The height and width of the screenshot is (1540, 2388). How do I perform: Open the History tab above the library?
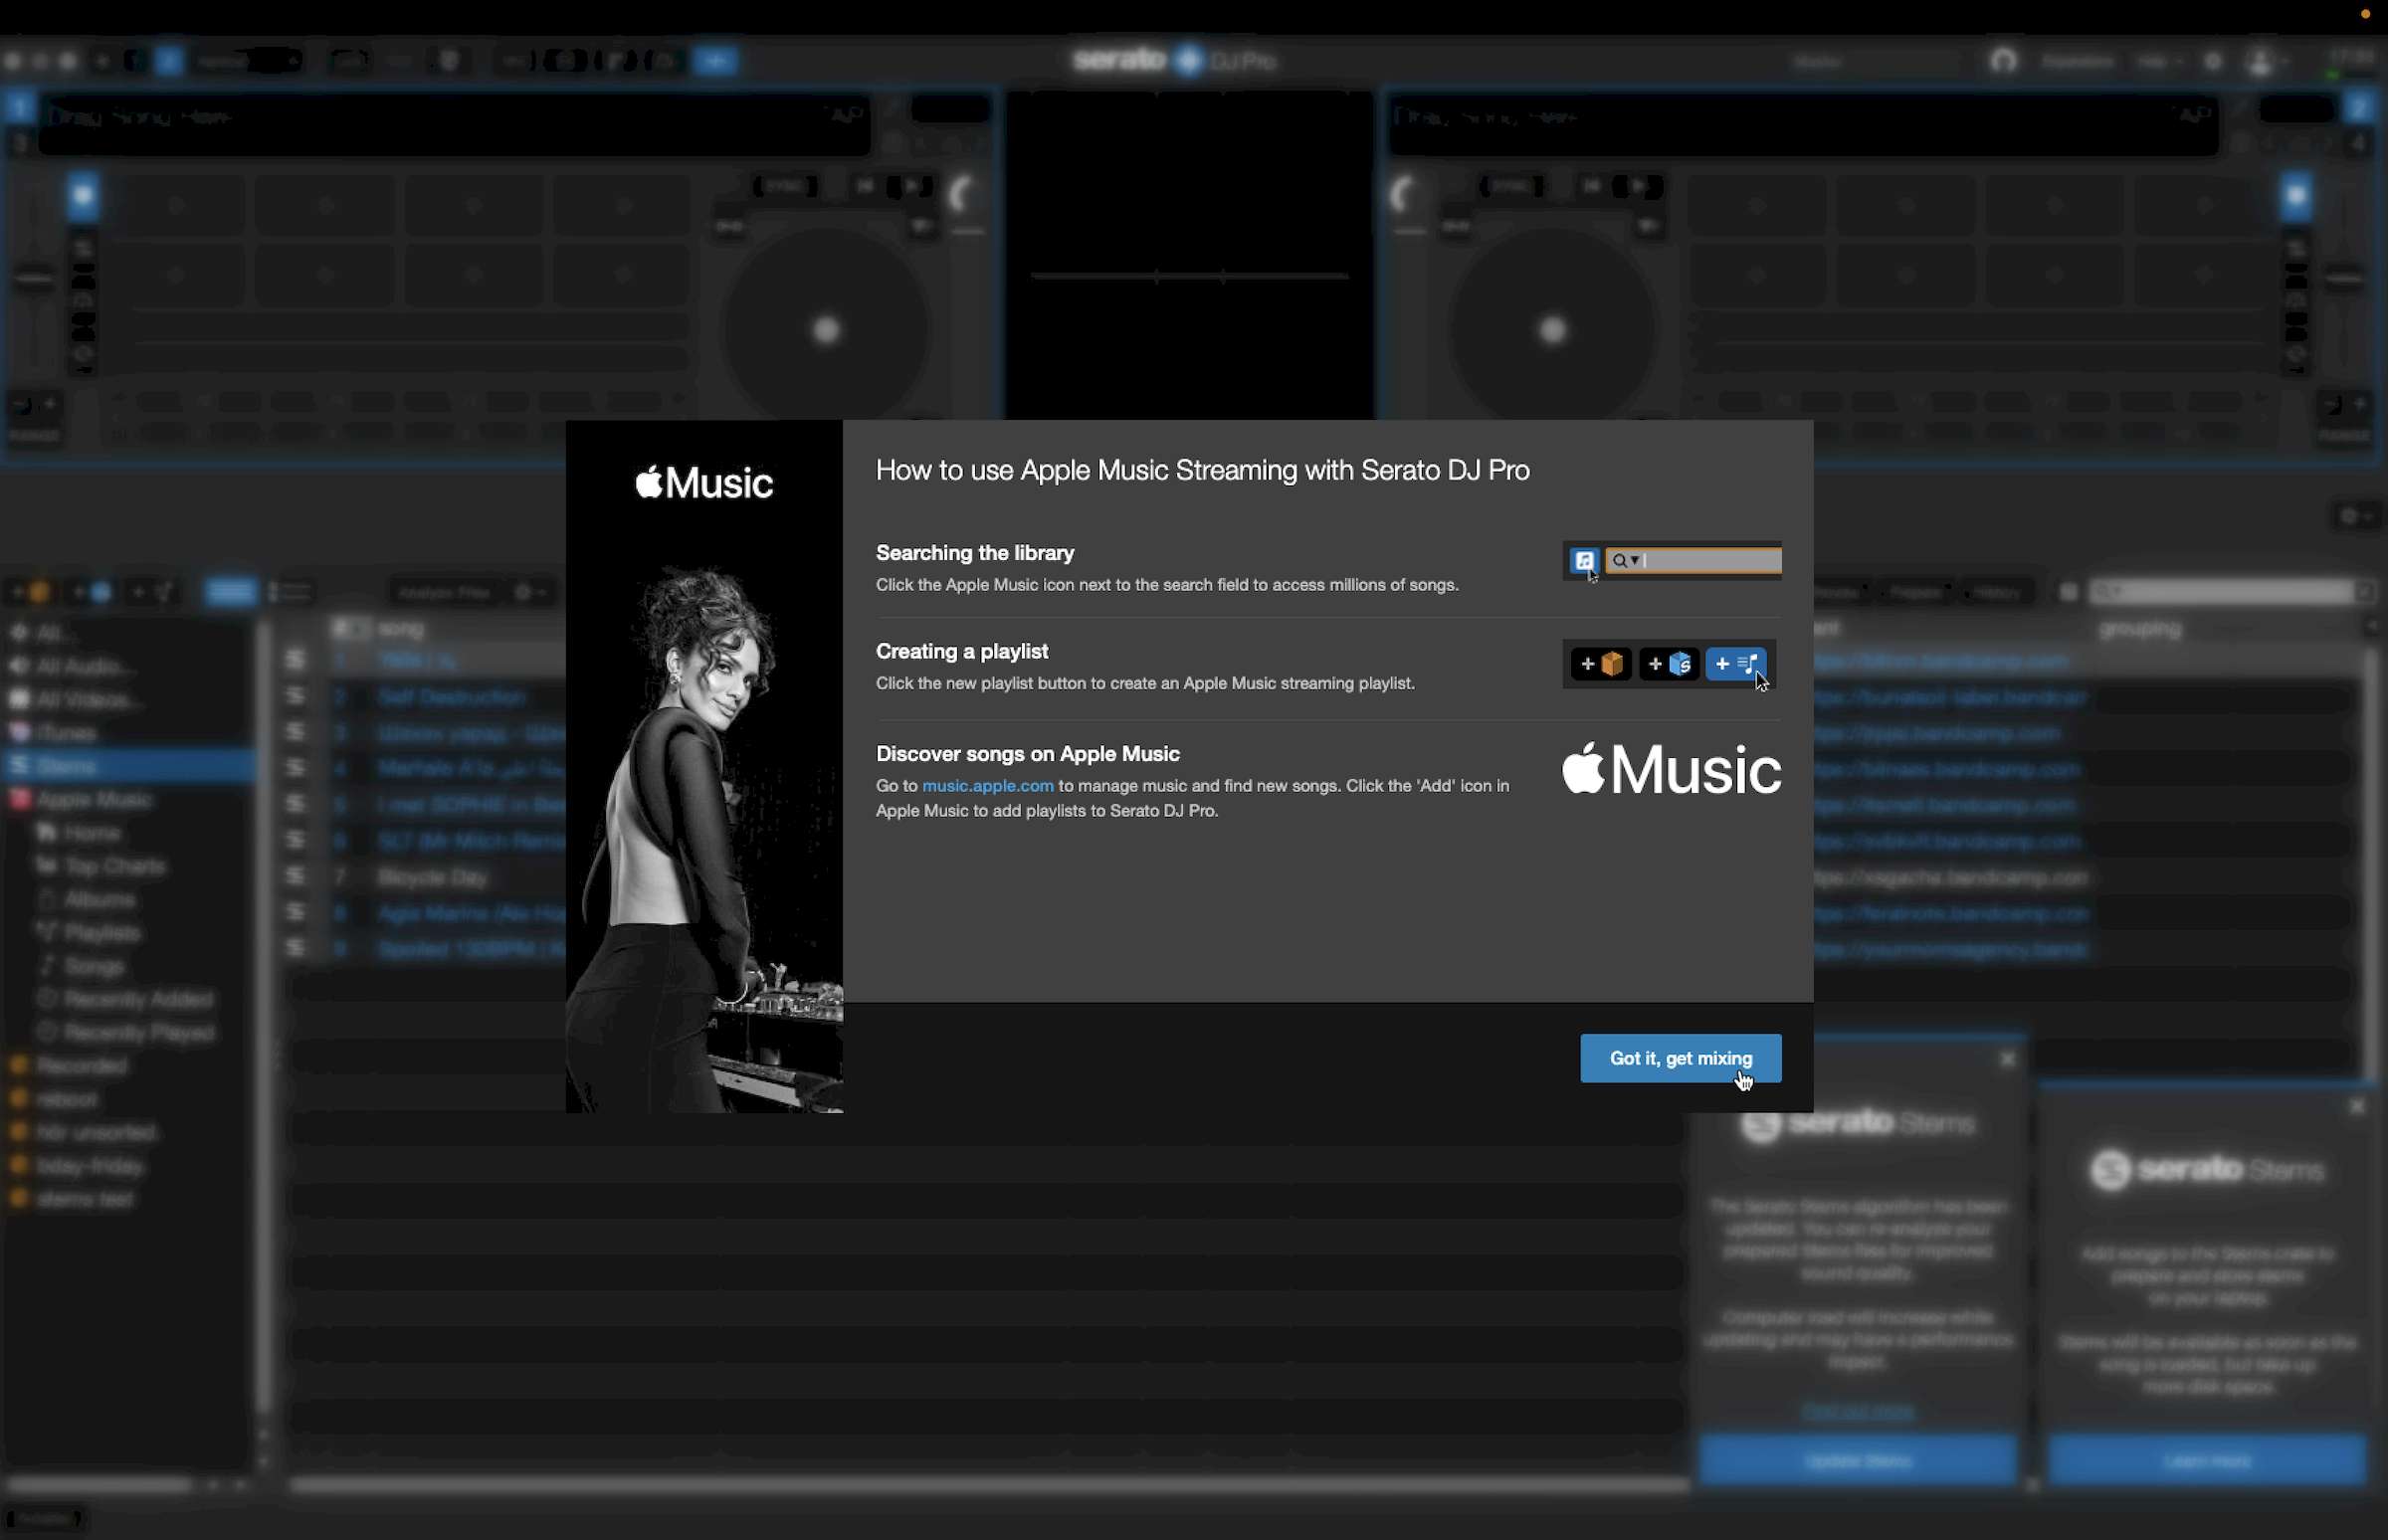click(x=1997, y=592)
